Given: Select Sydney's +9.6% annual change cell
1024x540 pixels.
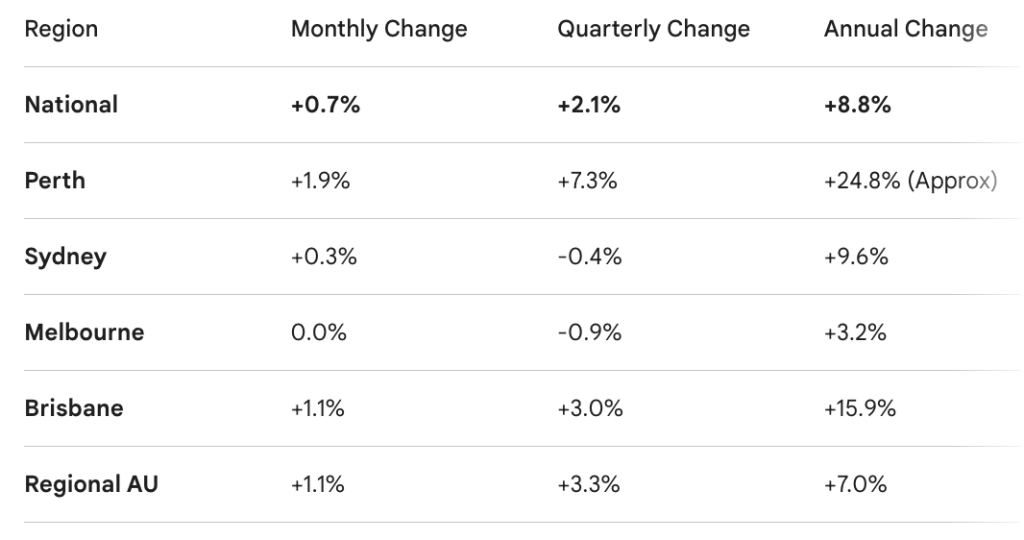Looking at the screenshot, I should click(x=855, y=256).
